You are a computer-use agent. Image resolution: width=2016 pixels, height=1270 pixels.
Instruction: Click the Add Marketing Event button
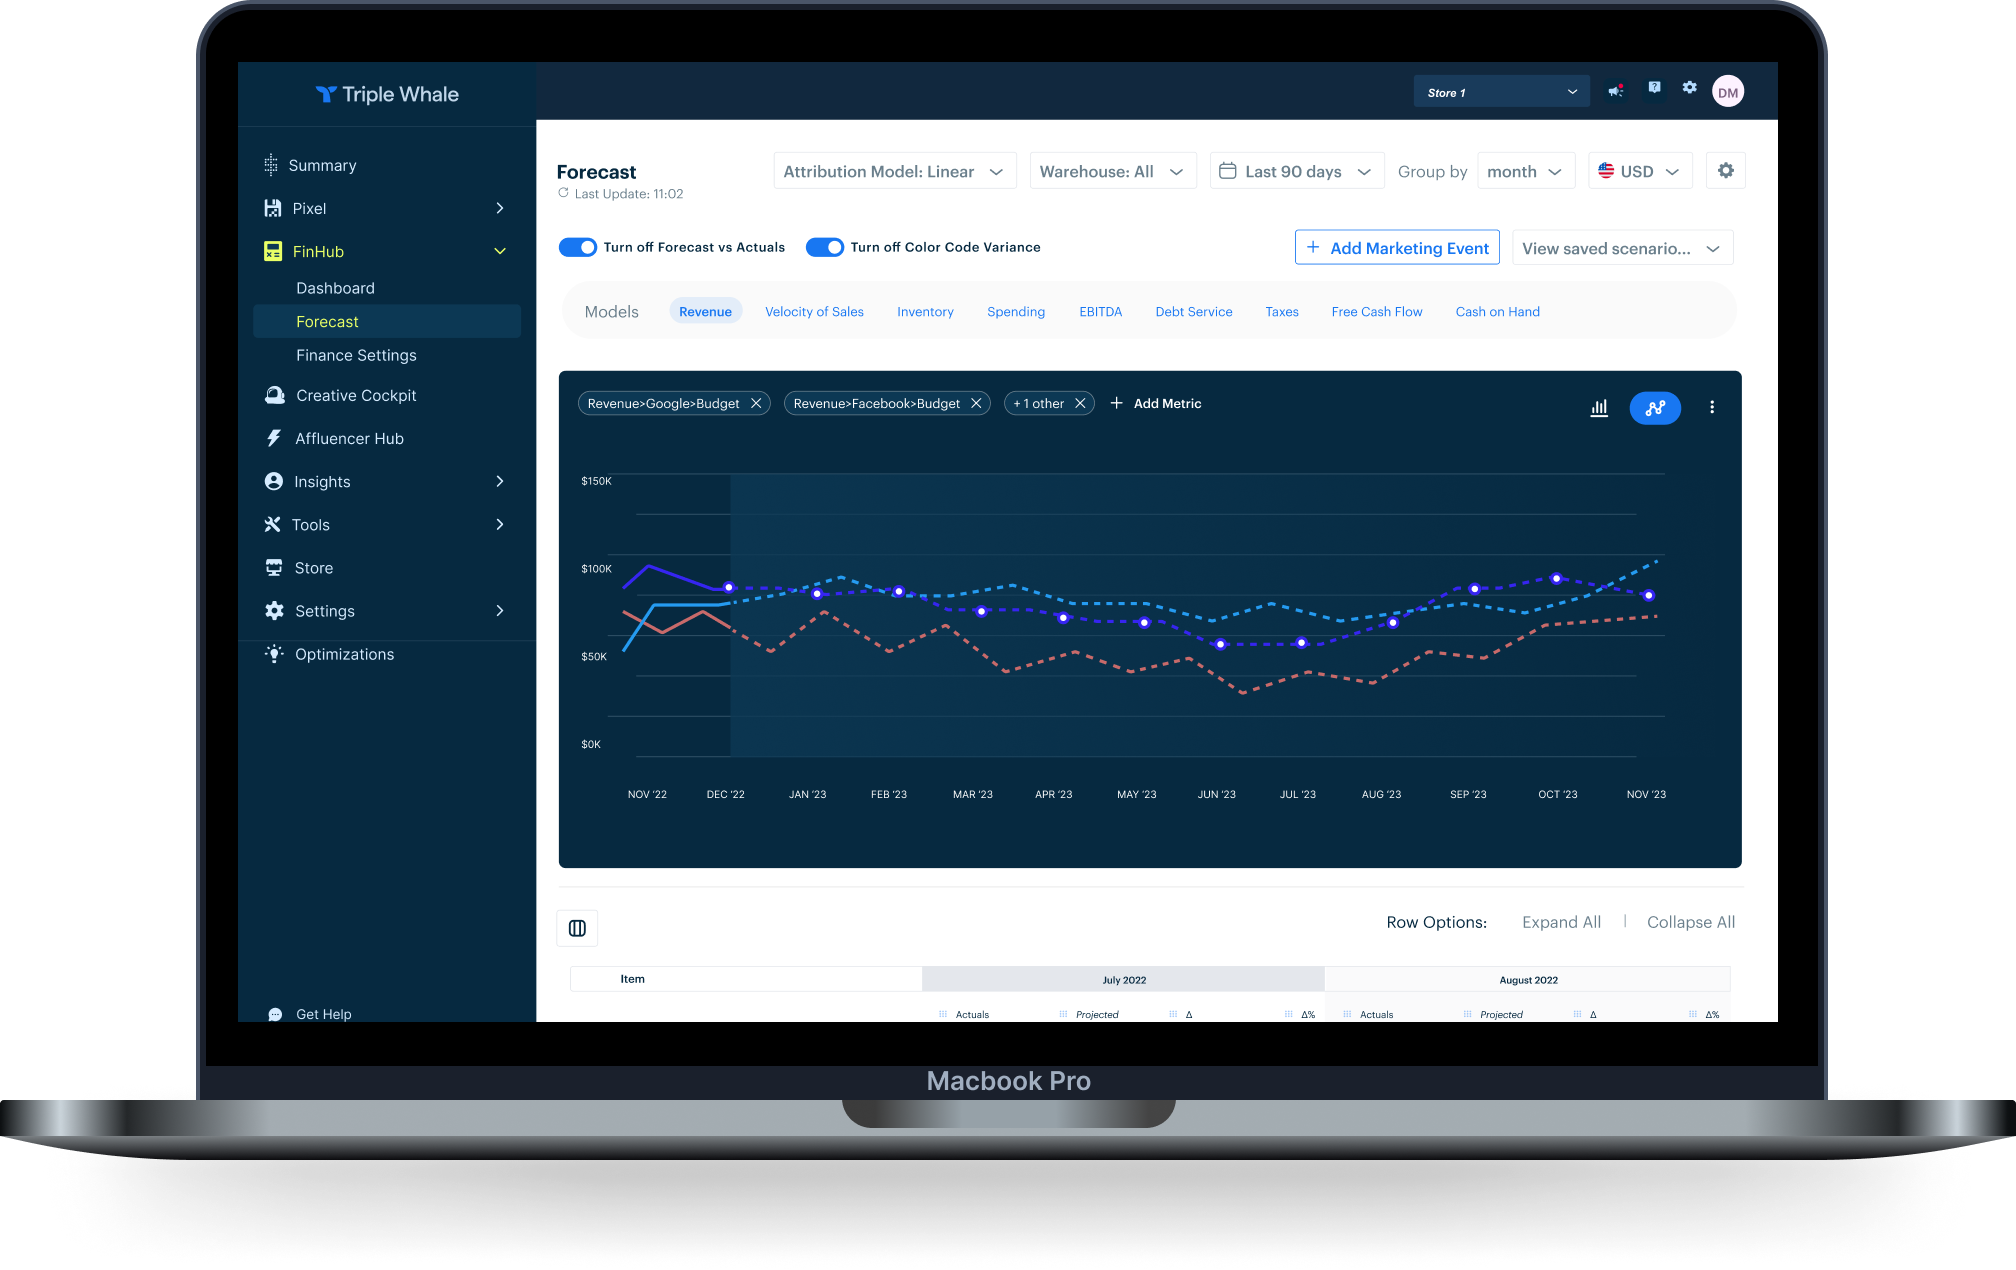point(1397,248)
